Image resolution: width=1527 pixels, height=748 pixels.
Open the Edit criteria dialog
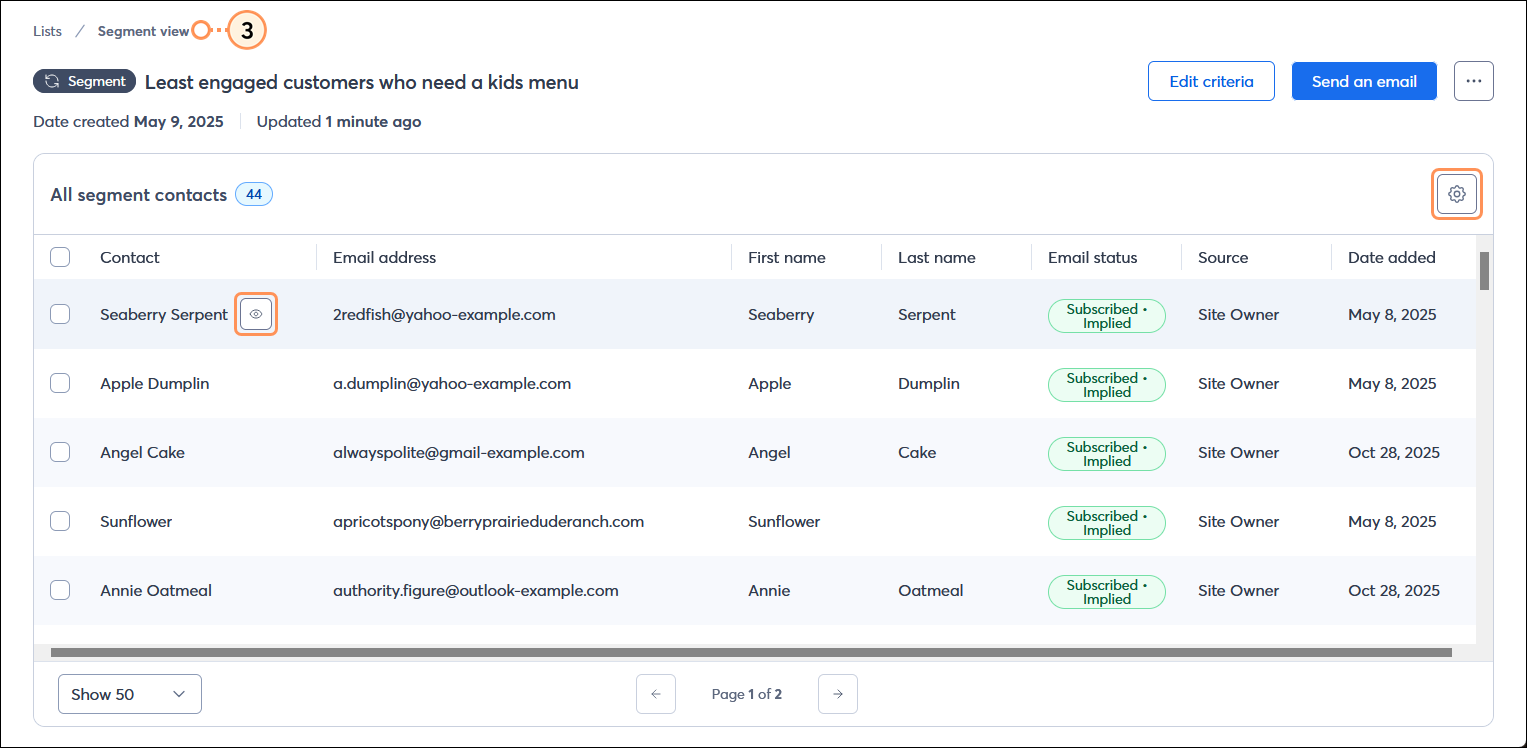[x=1211, y=81]
